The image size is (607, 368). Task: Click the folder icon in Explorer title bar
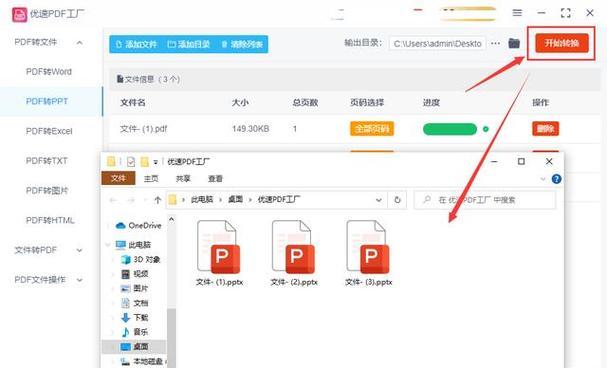point(111,161)
